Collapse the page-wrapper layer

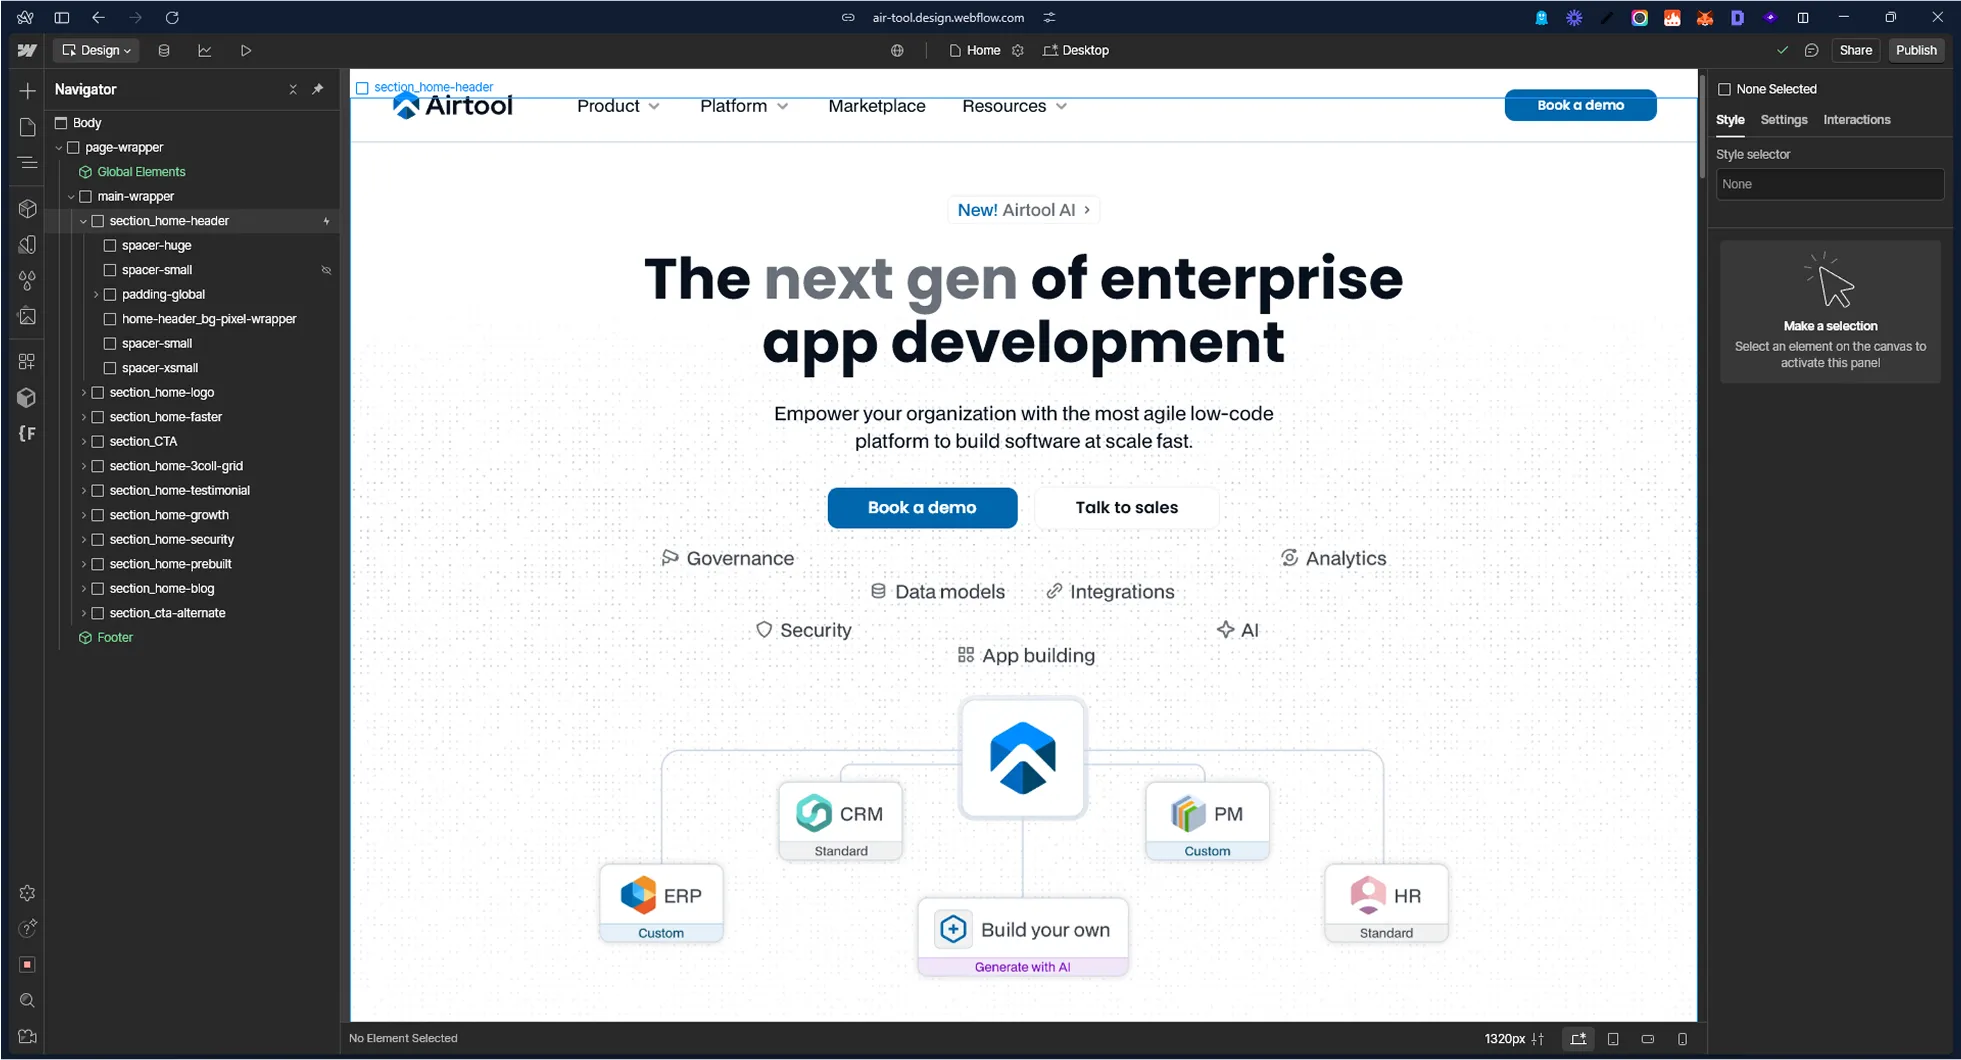point(59,148)
